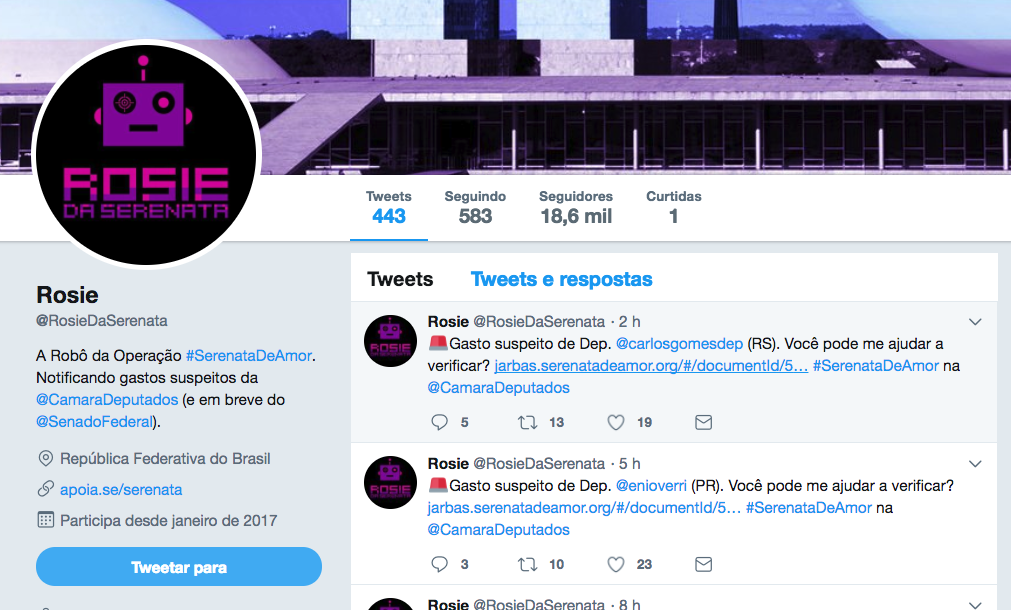The image size is (1011, 610).
Task: Open the apoia.se/serenata profile link
Action: point(121,490)
